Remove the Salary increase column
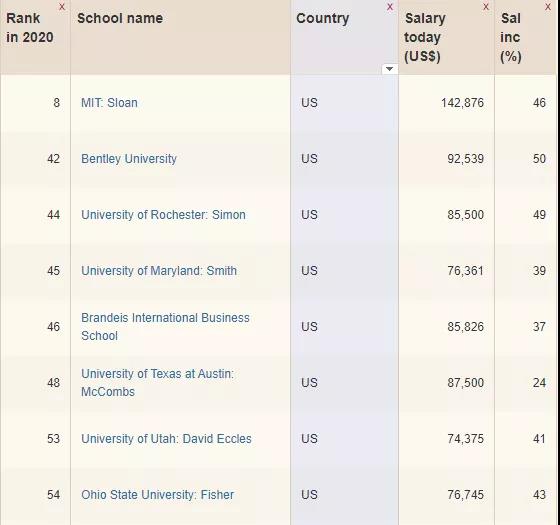Screen dimensions: 560x525 (x=548, y=7)
